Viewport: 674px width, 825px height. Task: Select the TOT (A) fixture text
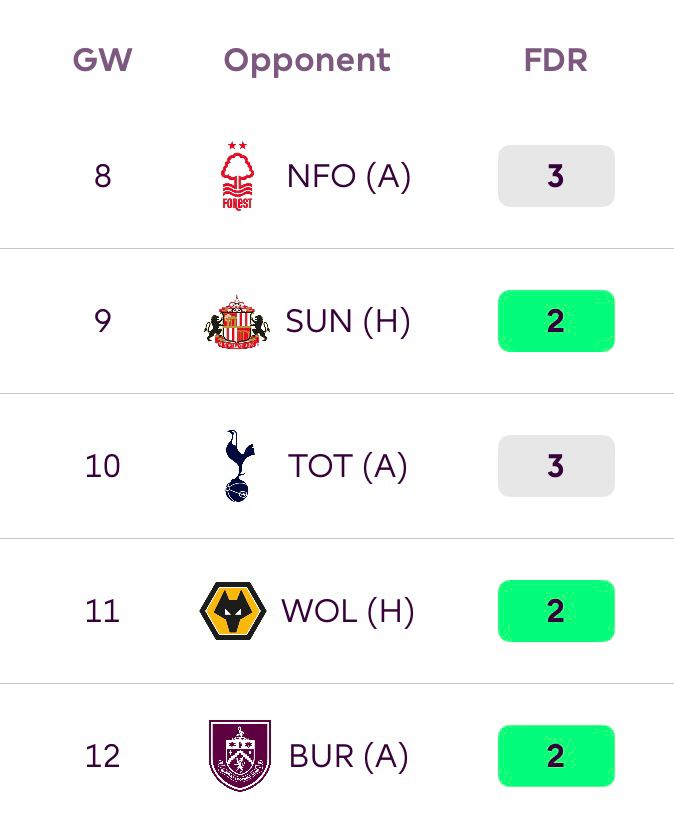point(348,466)
